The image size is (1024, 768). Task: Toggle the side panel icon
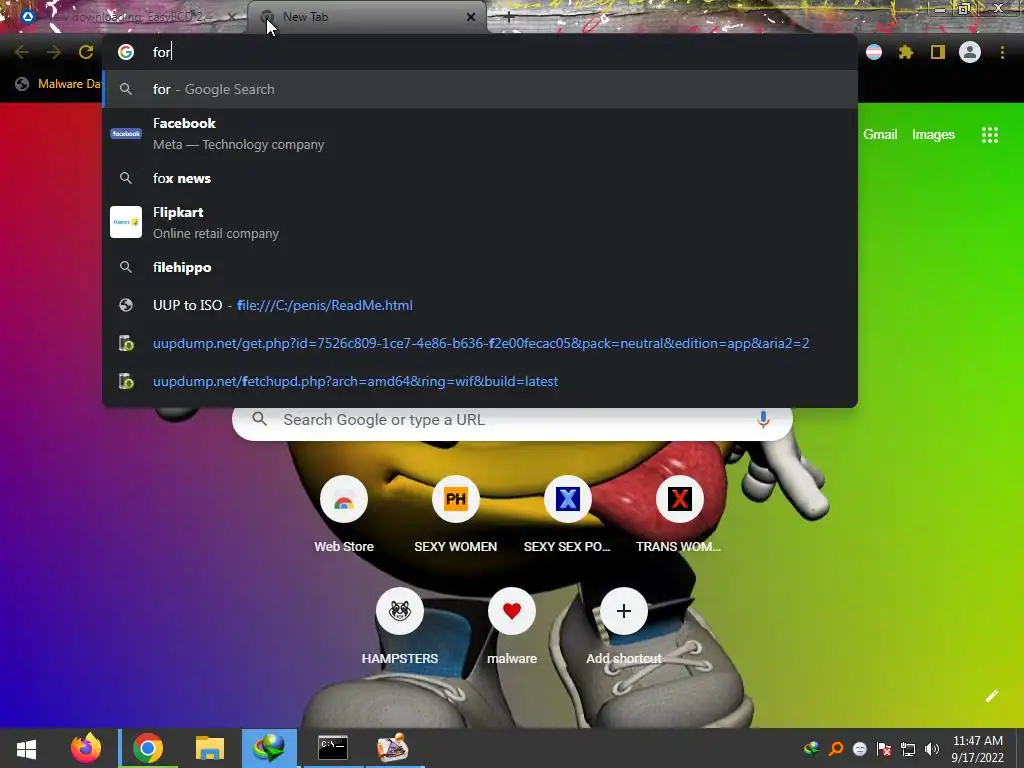938,52
